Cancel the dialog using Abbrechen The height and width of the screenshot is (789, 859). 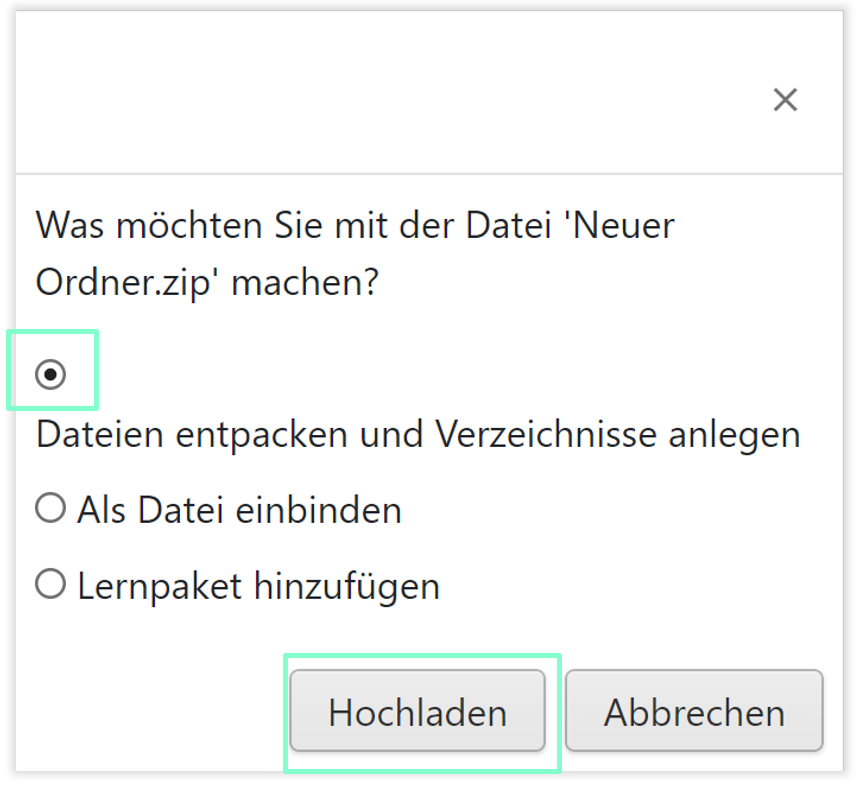click(694, 712)
